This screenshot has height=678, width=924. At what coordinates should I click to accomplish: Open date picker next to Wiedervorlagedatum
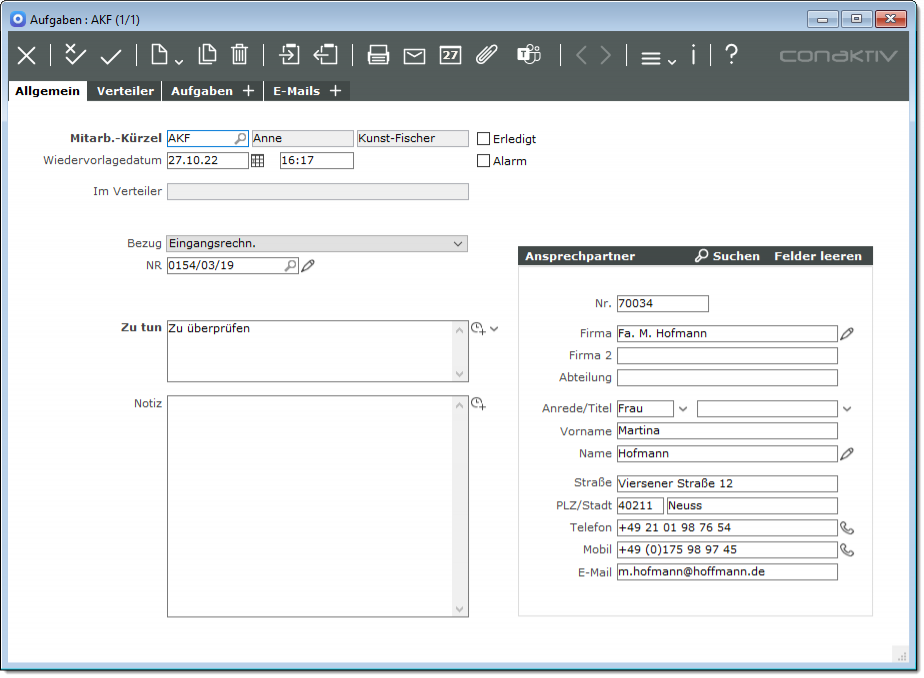(258, 161)
